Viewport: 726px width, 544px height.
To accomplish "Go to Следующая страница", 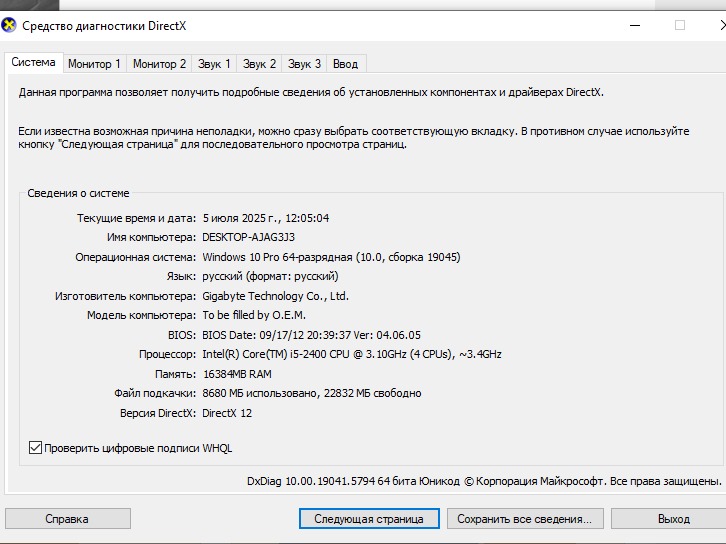I will [369, 519].
